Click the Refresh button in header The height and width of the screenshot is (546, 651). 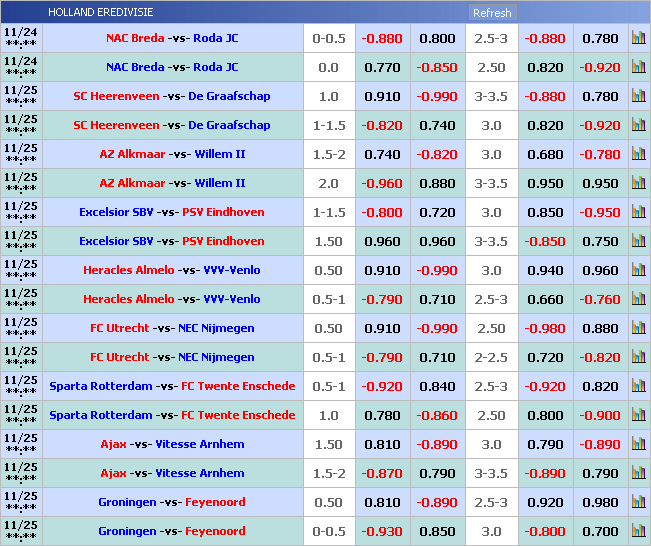[491, 13]
